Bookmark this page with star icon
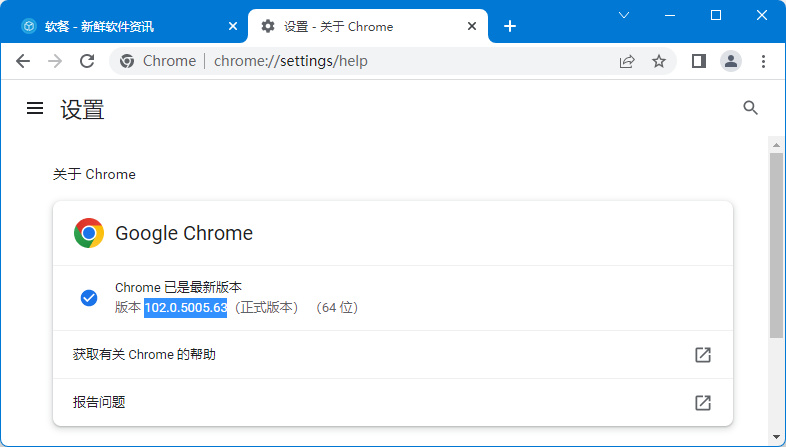The image size is (786, 447). (x=659, y=61)
